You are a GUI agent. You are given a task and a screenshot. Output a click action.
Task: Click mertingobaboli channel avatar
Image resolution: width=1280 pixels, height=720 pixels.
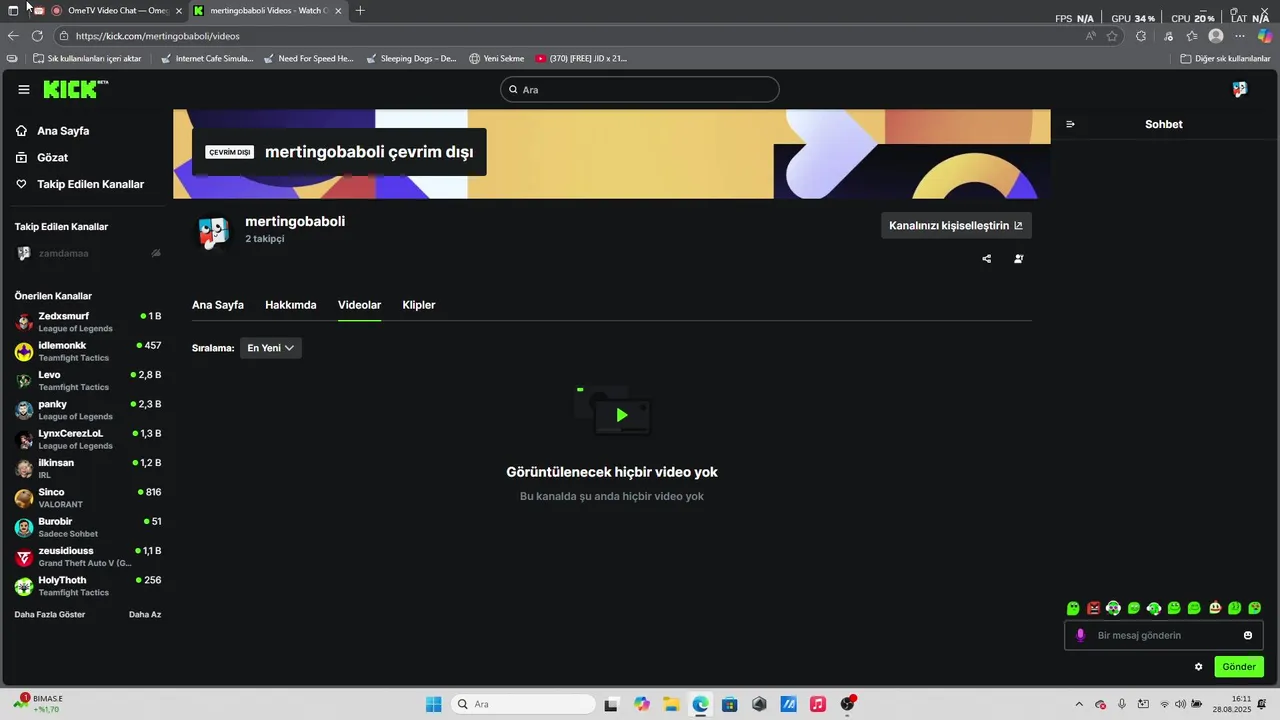click(x=213, y=232)
